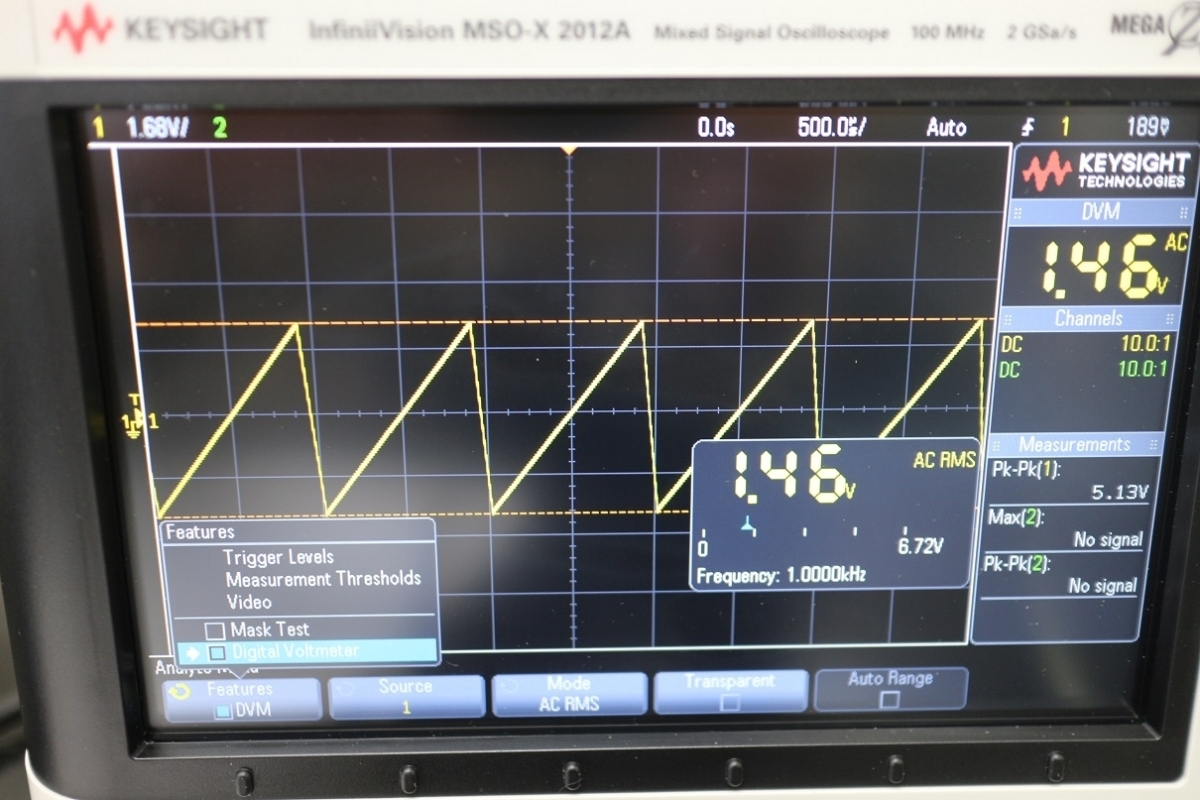Select the yellow DC 10.0:1 channel row
The width and height of the screenshot is (1200, 800).
1084,345
